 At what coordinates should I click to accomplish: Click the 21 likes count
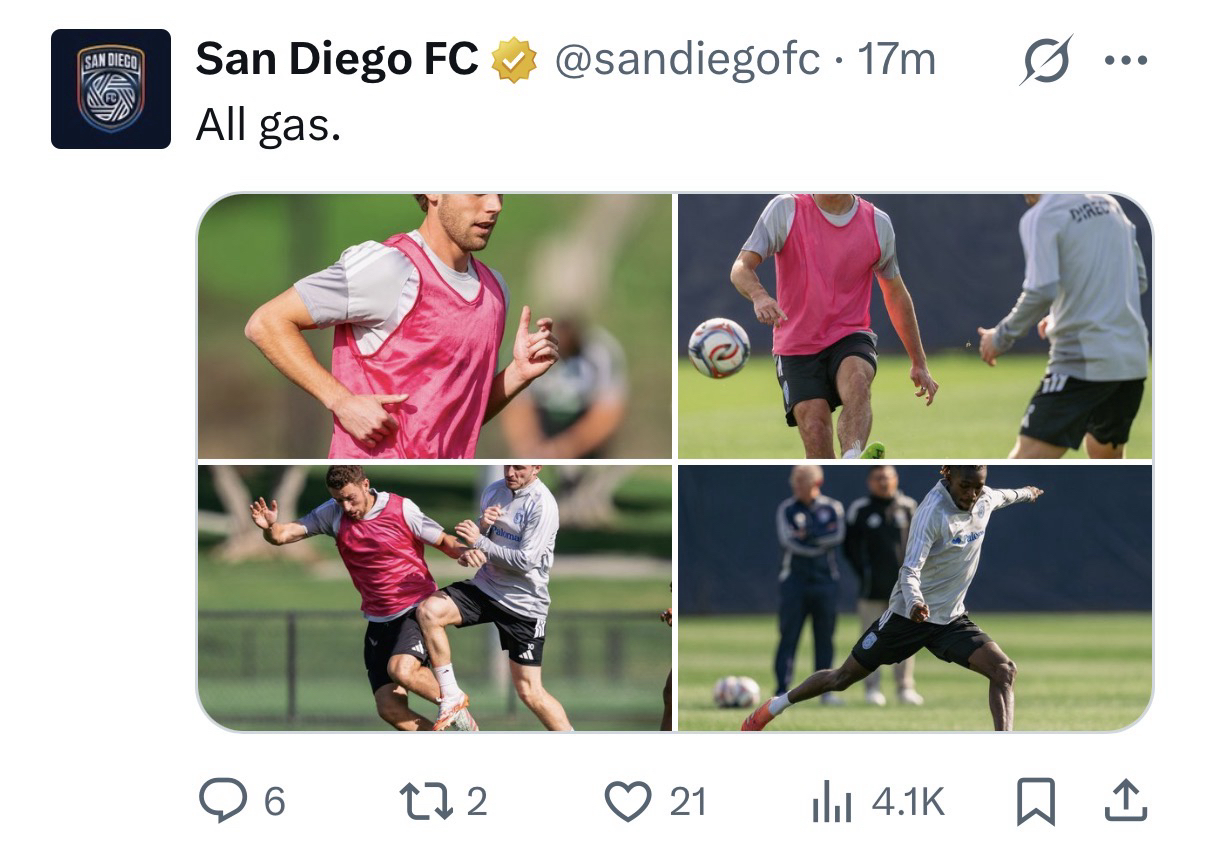(x=687, y=801)
